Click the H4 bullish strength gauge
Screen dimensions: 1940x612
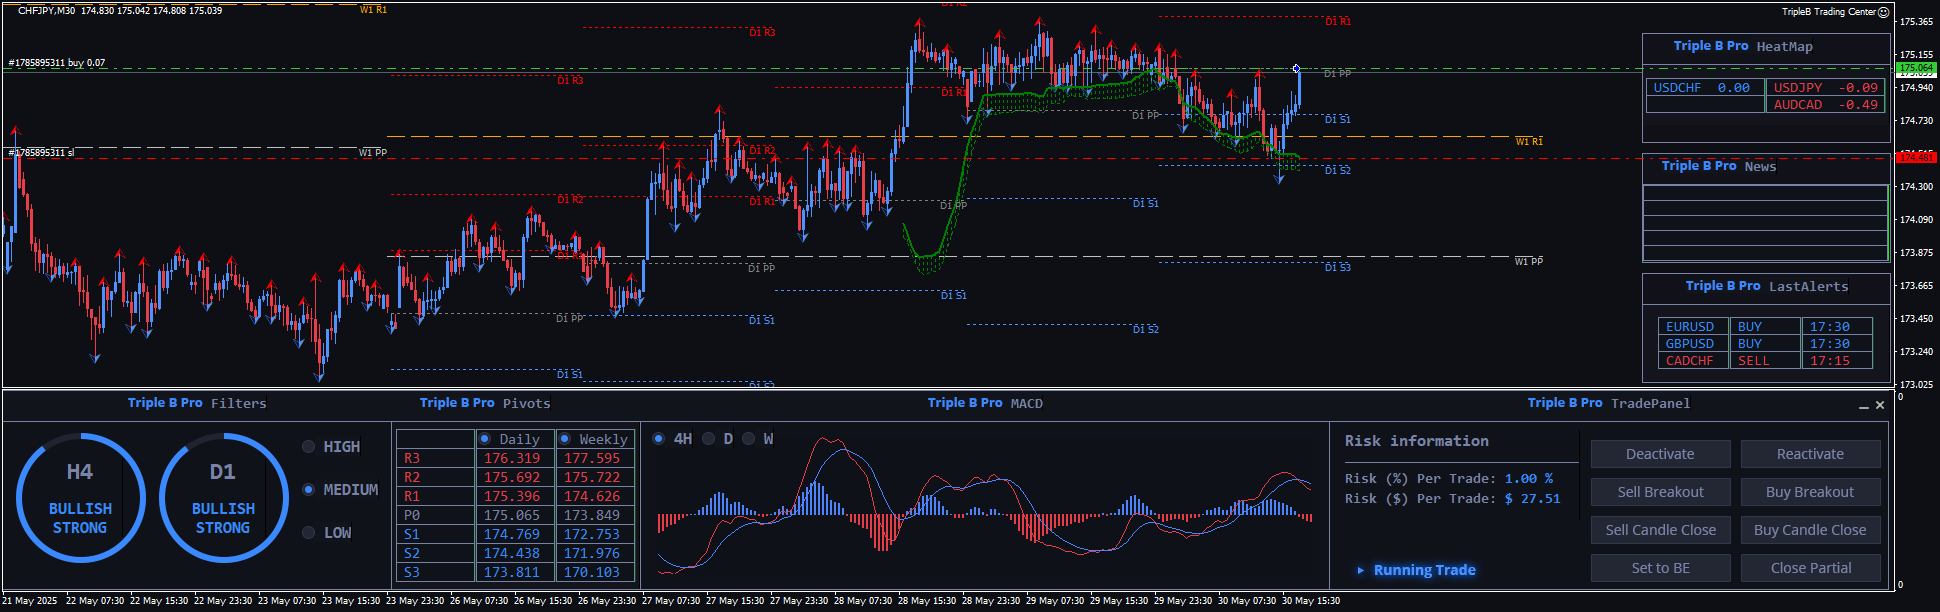click(80, 497)
